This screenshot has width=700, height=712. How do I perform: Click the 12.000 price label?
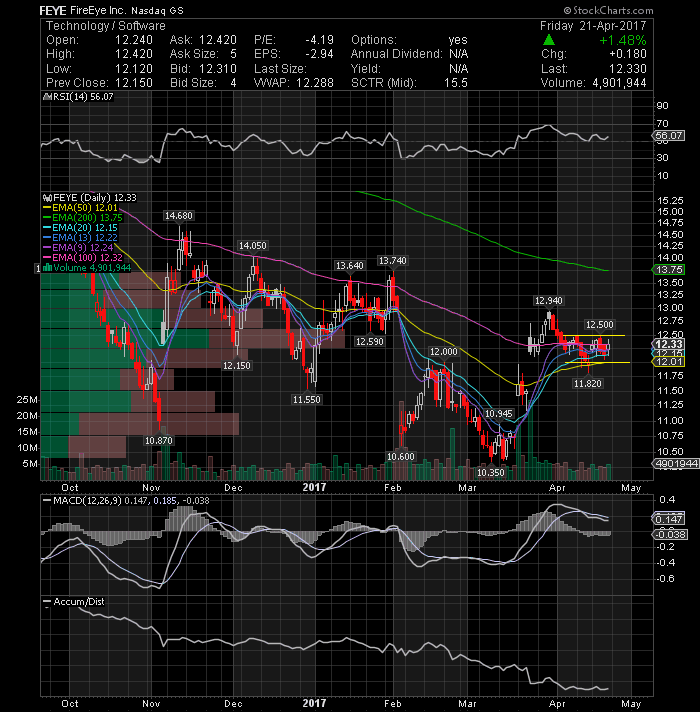(x=444, y=352)
